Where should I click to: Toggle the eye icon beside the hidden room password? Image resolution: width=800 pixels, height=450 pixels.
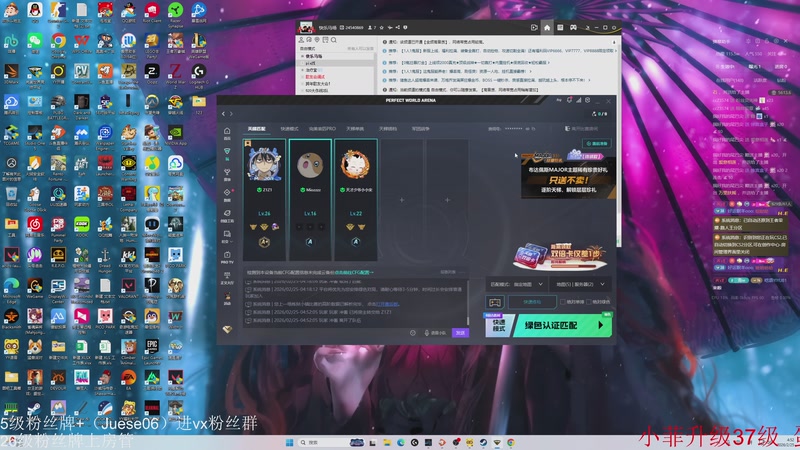click(528, 129)
